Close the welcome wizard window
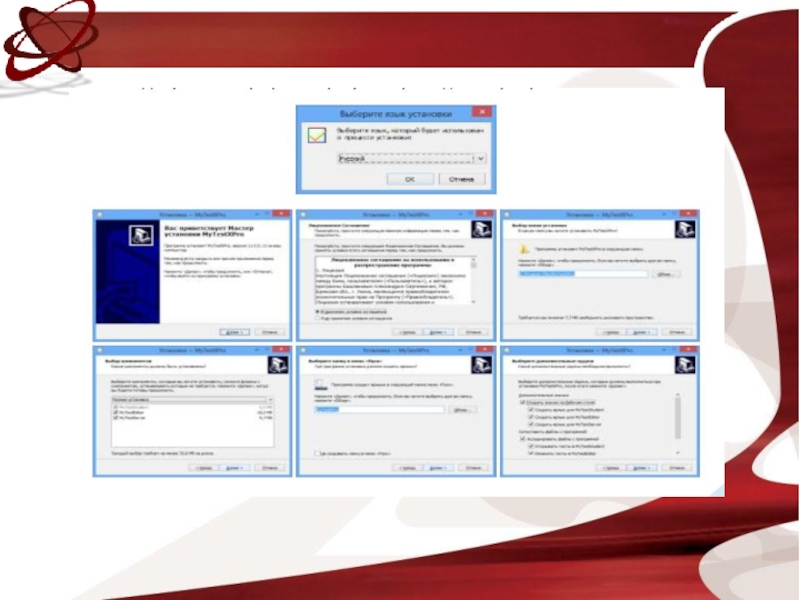The image size is (800, 600). [281, 214]
